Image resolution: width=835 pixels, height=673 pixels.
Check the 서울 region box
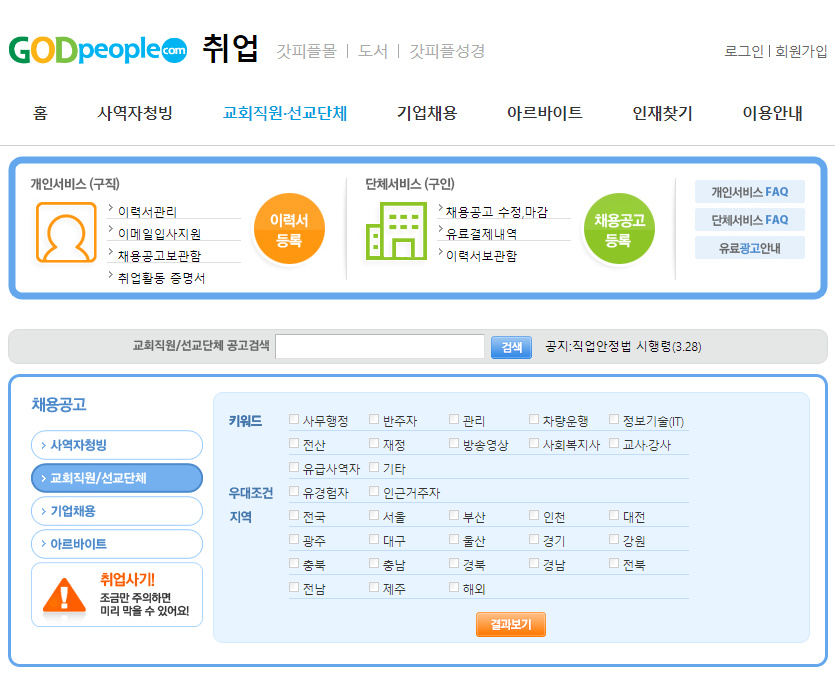tap(374, 515)
